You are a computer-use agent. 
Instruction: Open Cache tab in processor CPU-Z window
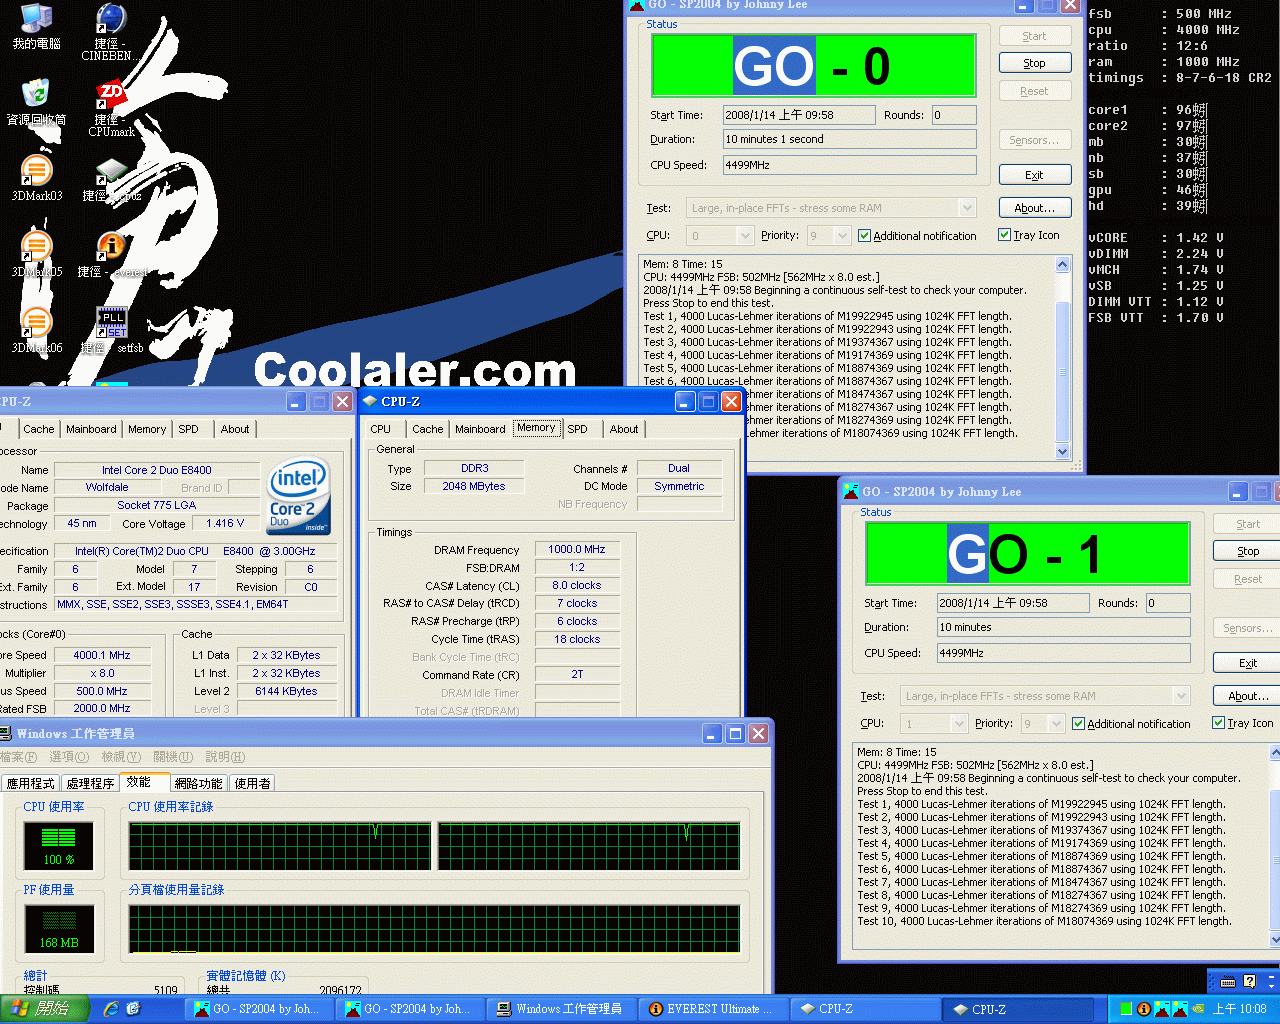click(39, 429)
